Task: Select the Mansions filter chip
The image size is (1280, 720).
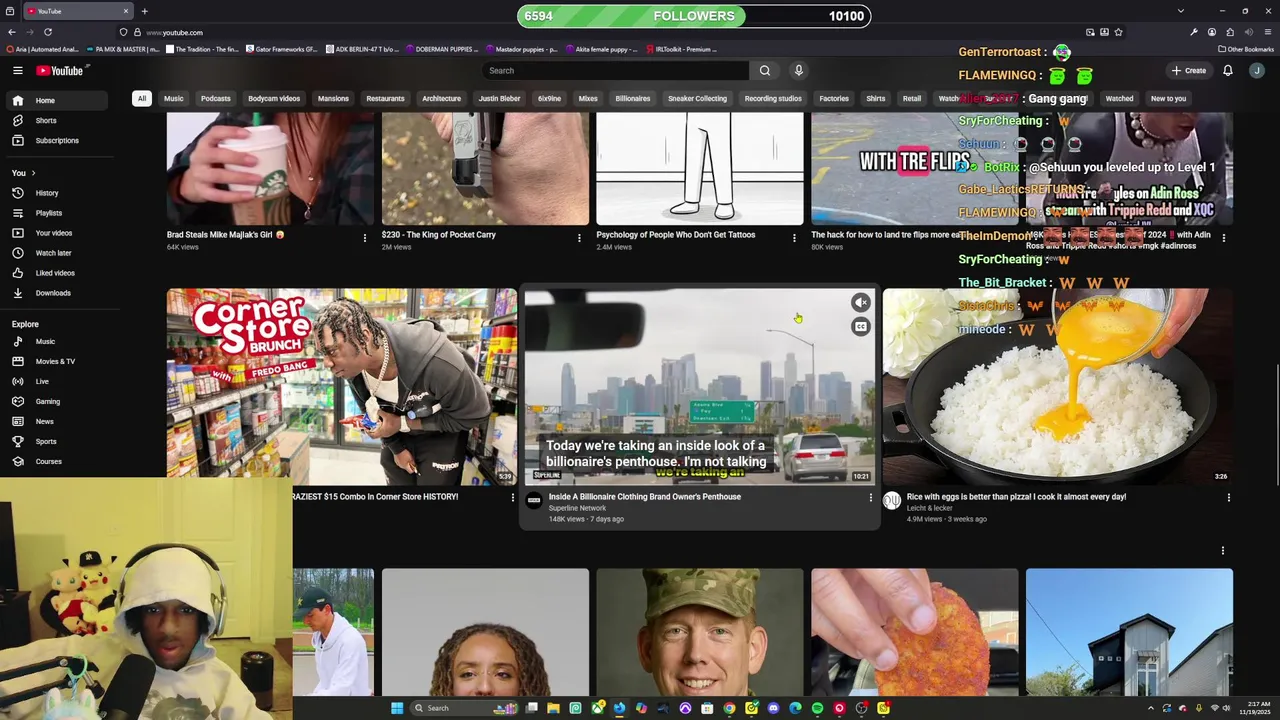Action: [x=333, y=99]
